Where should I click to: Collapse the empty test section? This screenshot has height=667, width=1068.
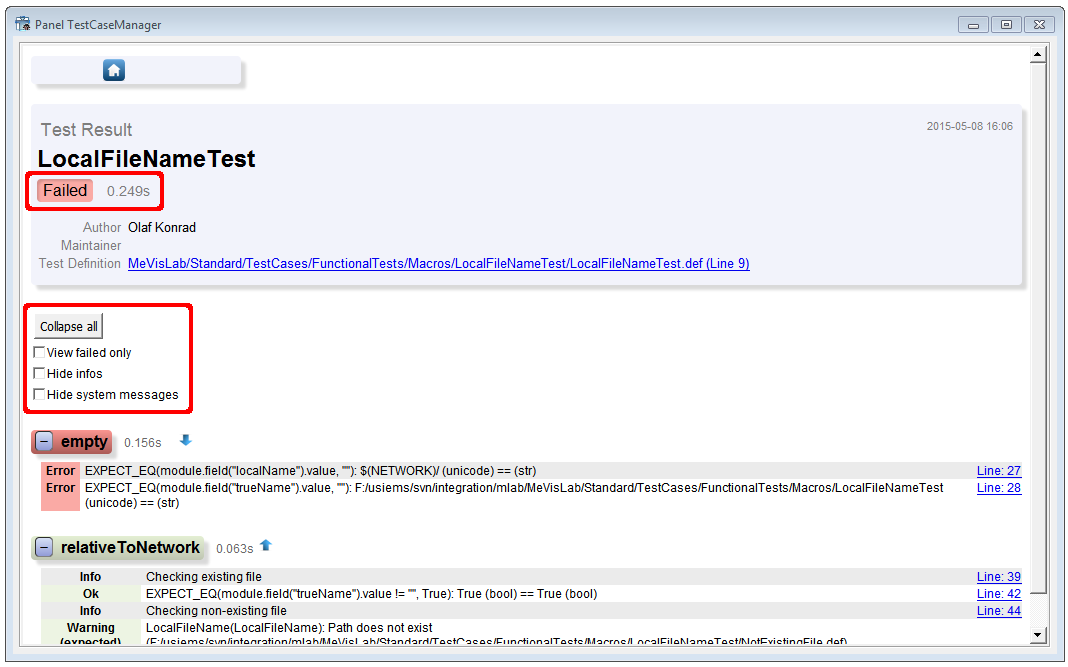44,442
